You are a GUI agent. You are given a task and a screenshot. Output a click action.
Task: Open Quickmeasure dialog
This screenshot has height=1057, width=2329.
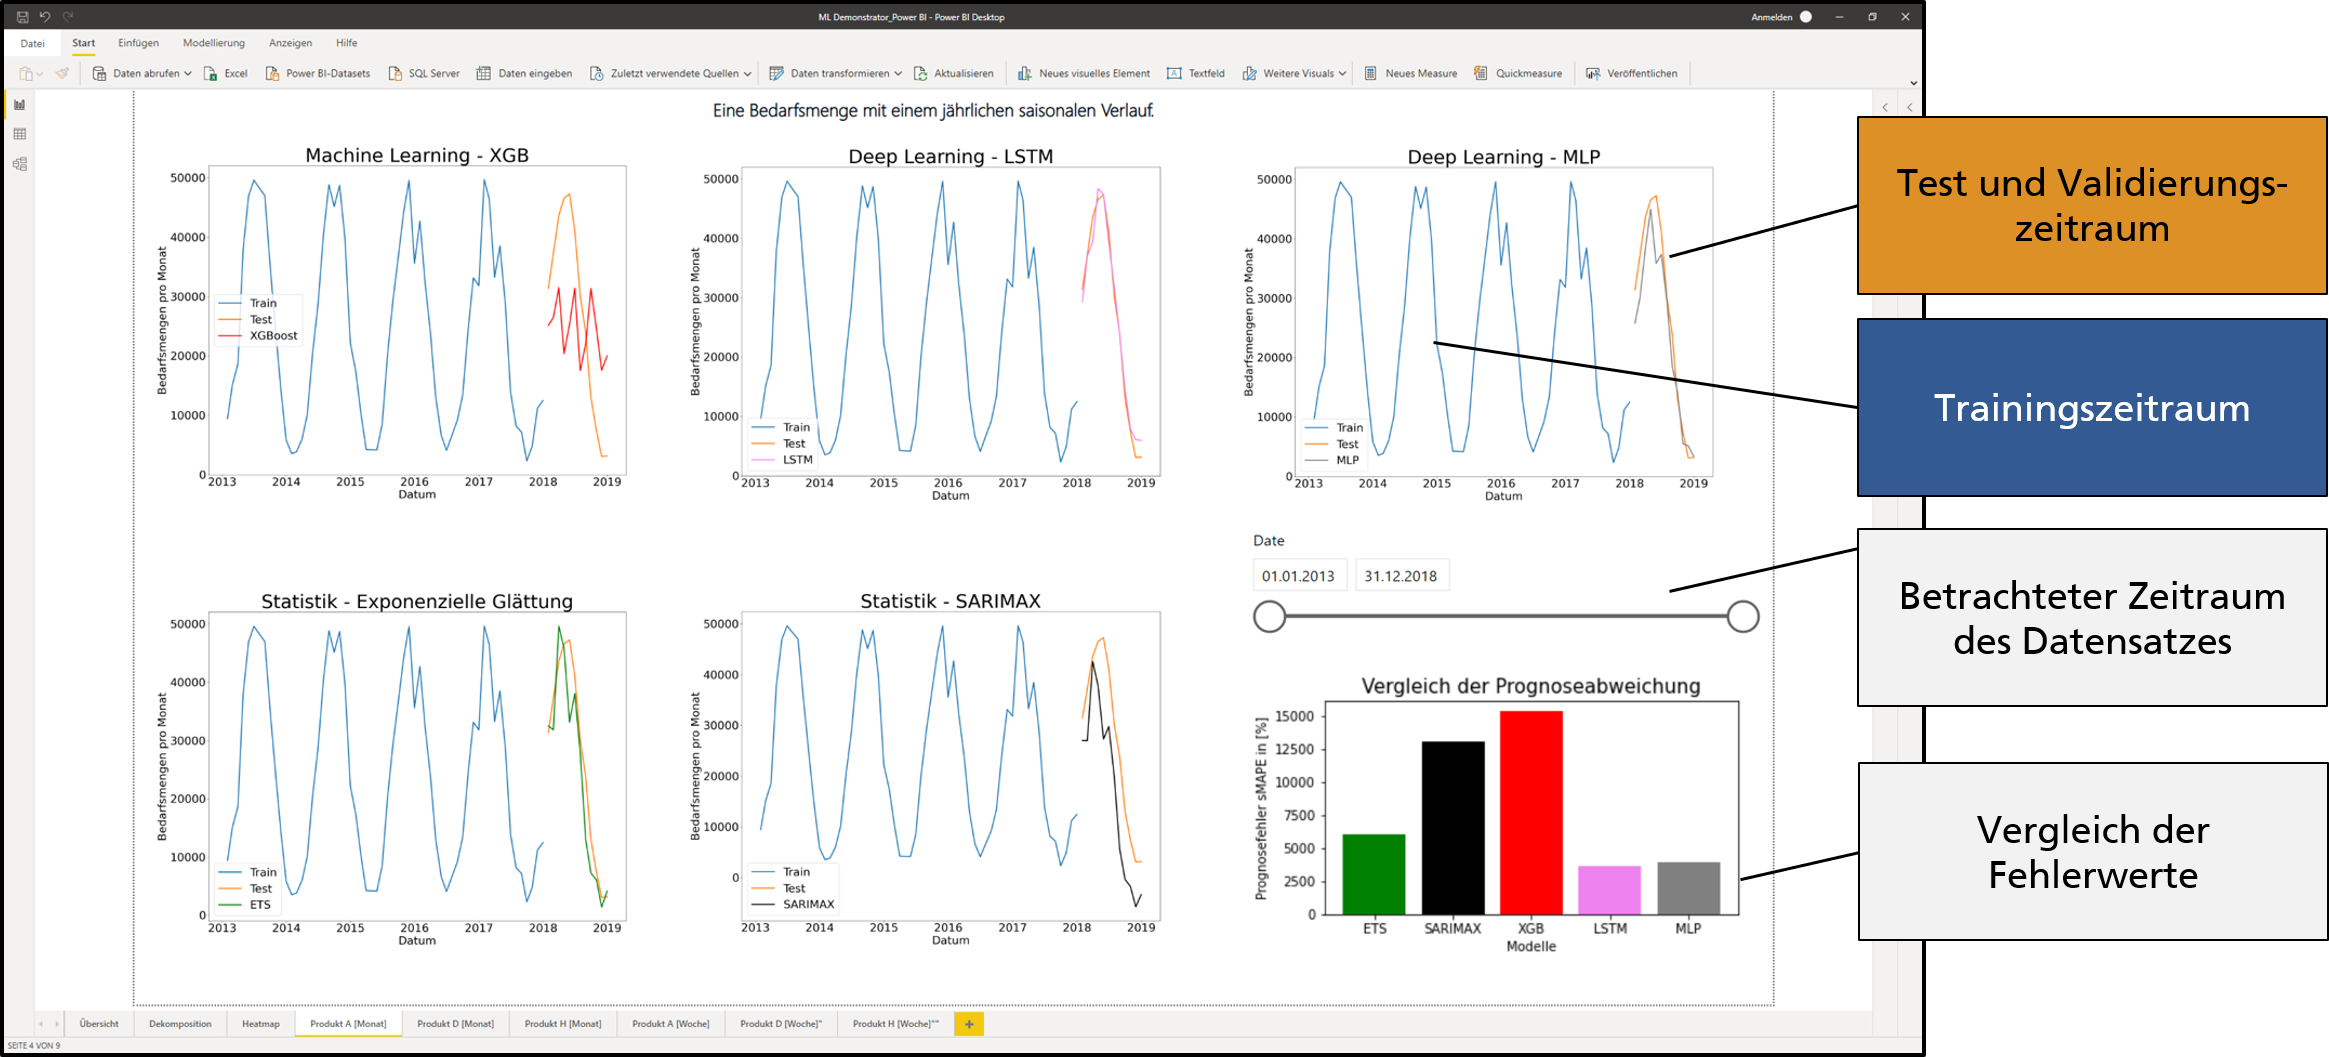[x=1518, y=73]
